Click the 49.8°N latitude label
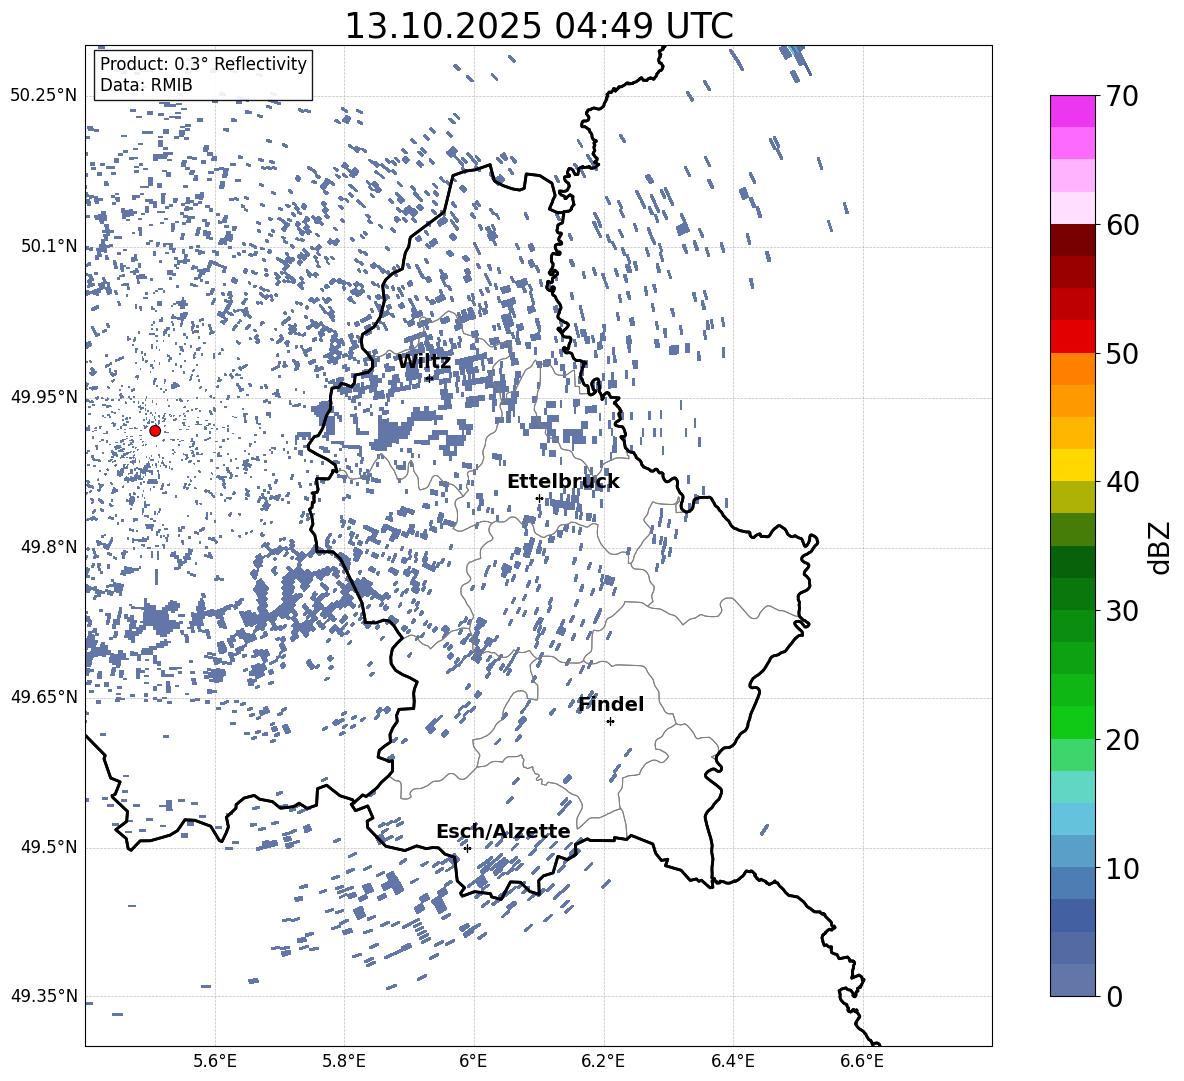The height and width of the screenshot is (1081, 1184). 49,547
